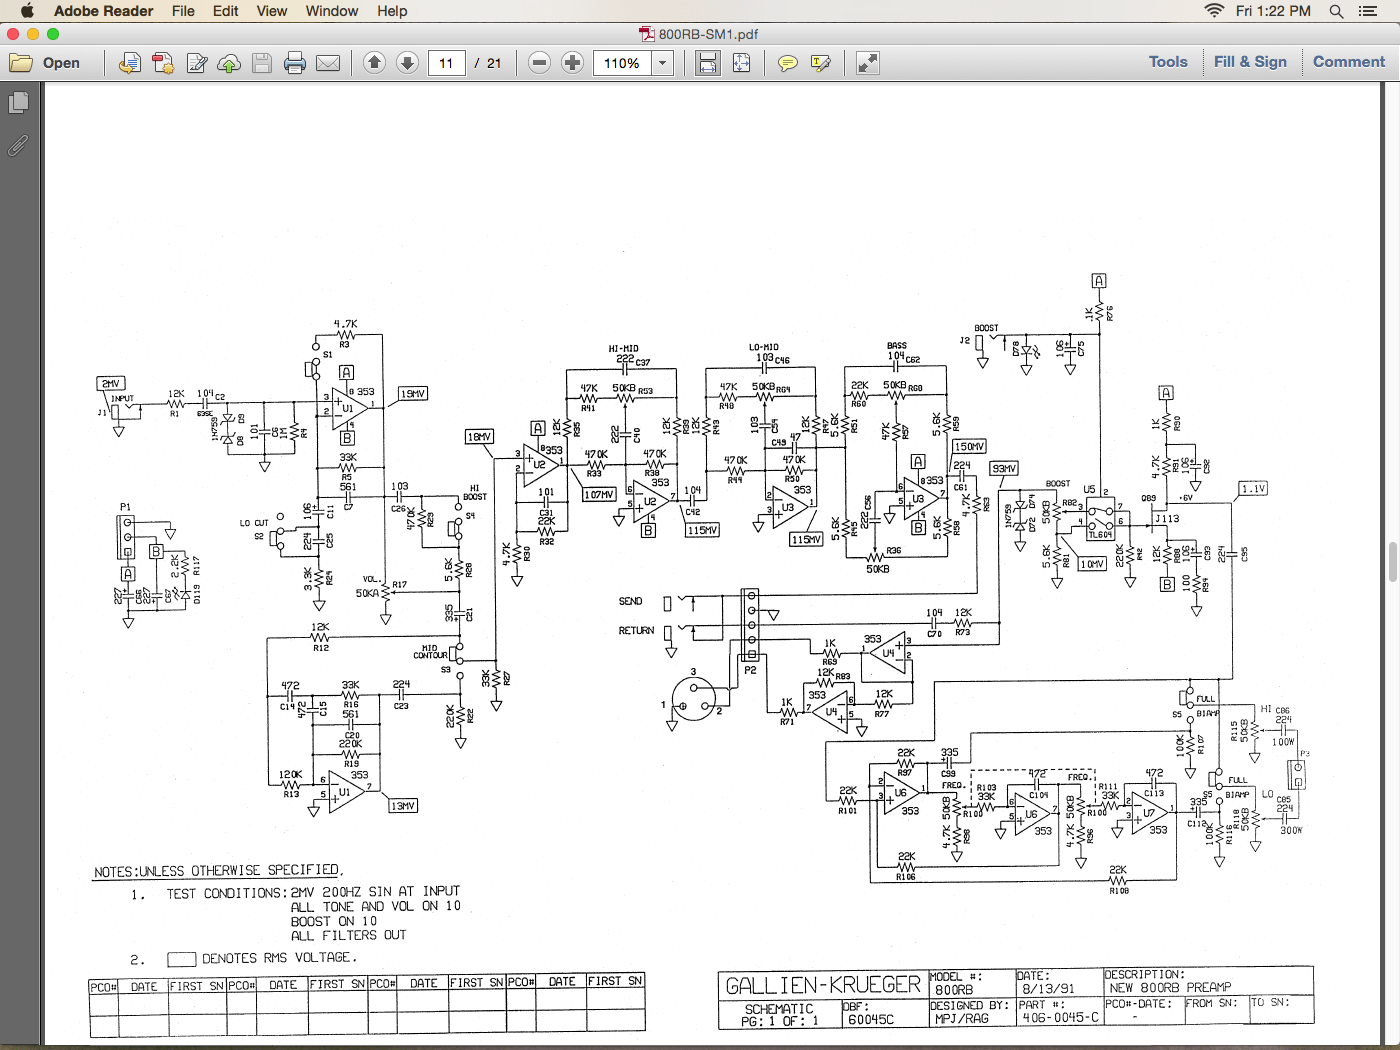Click the NEW 800RB PREAMP description text
Image resolution: width=1400 pixels, height=1050 pixels.
(x=1170, y=987)
